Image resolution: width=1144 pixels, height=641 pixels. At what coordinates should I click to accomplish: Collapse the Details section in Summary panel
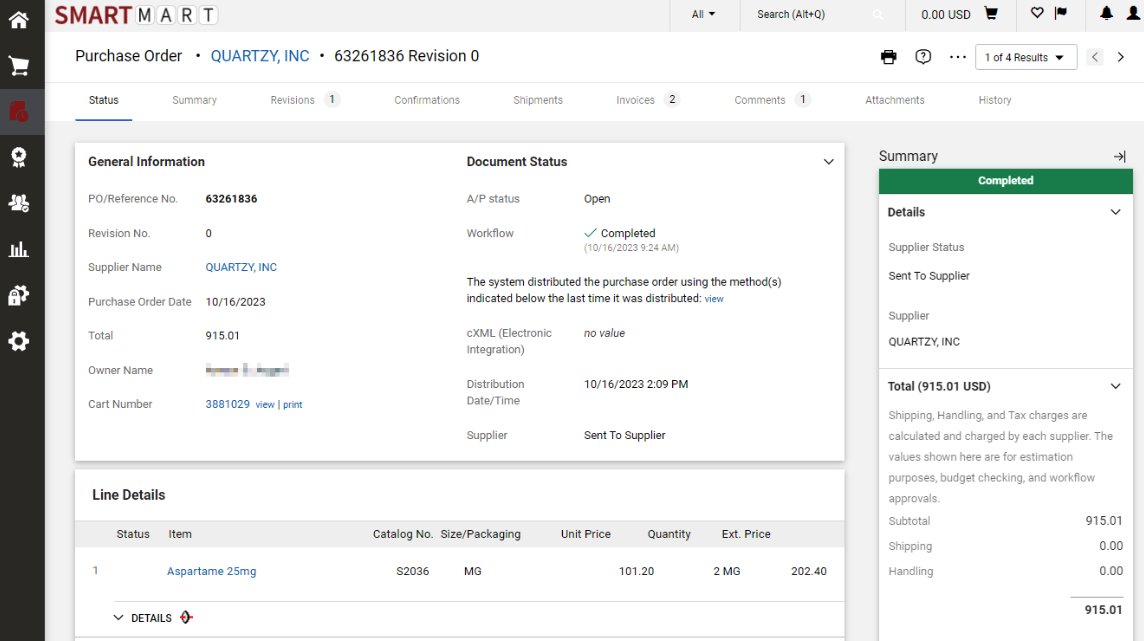(1115, 212)
